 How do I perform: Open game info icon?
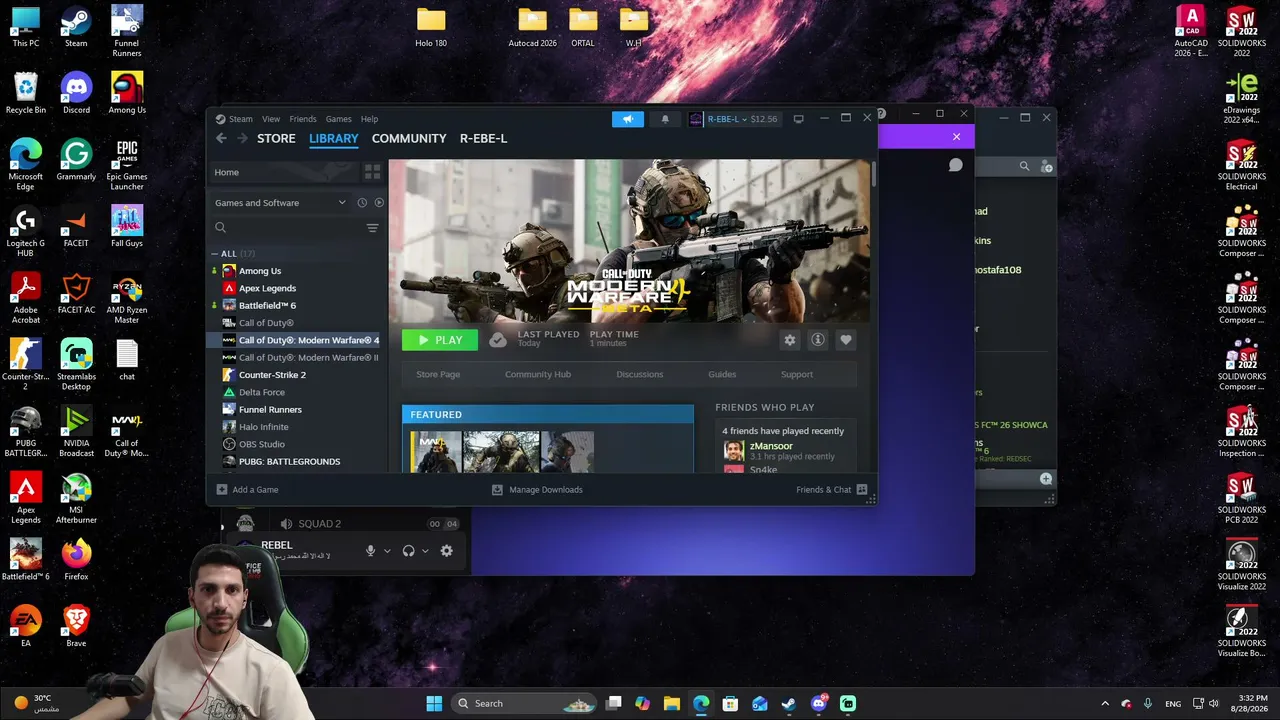[818, 340]
